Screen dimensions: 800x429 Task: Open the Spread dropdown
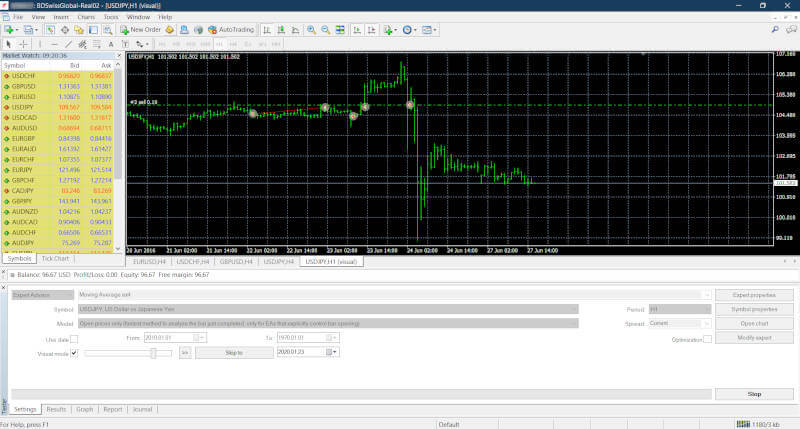coord(706,324)
